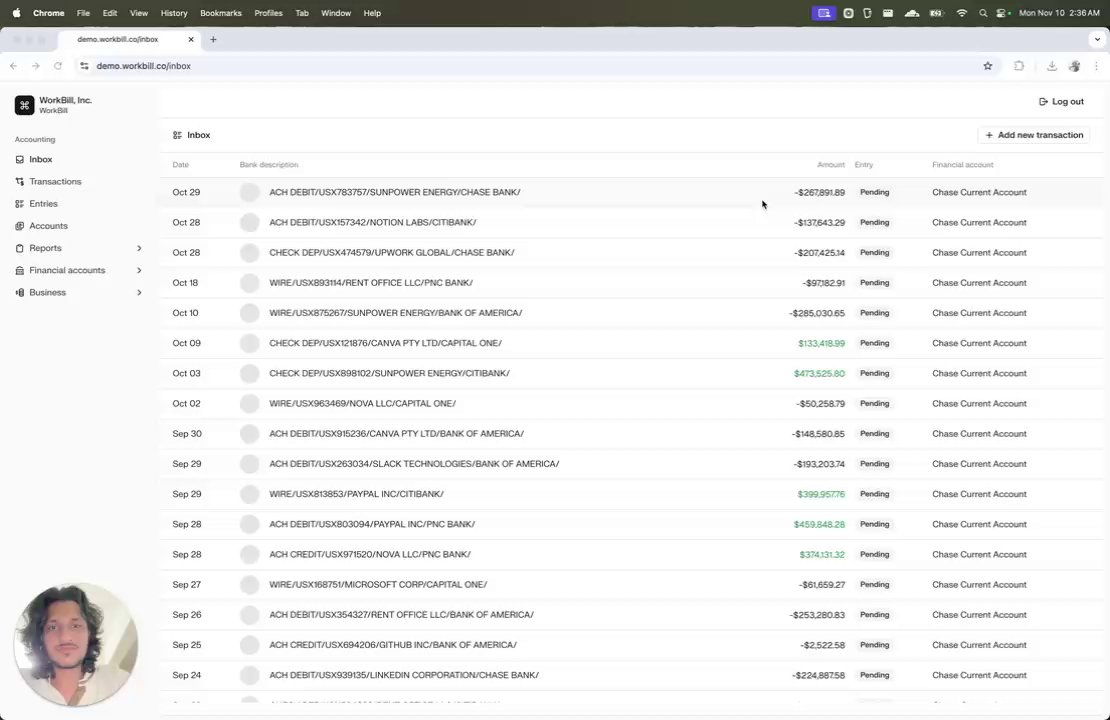
Task: Click Pending badge on CANVA PTY LTD/CAPITAL ONE row
Action: tap(874, 343)
